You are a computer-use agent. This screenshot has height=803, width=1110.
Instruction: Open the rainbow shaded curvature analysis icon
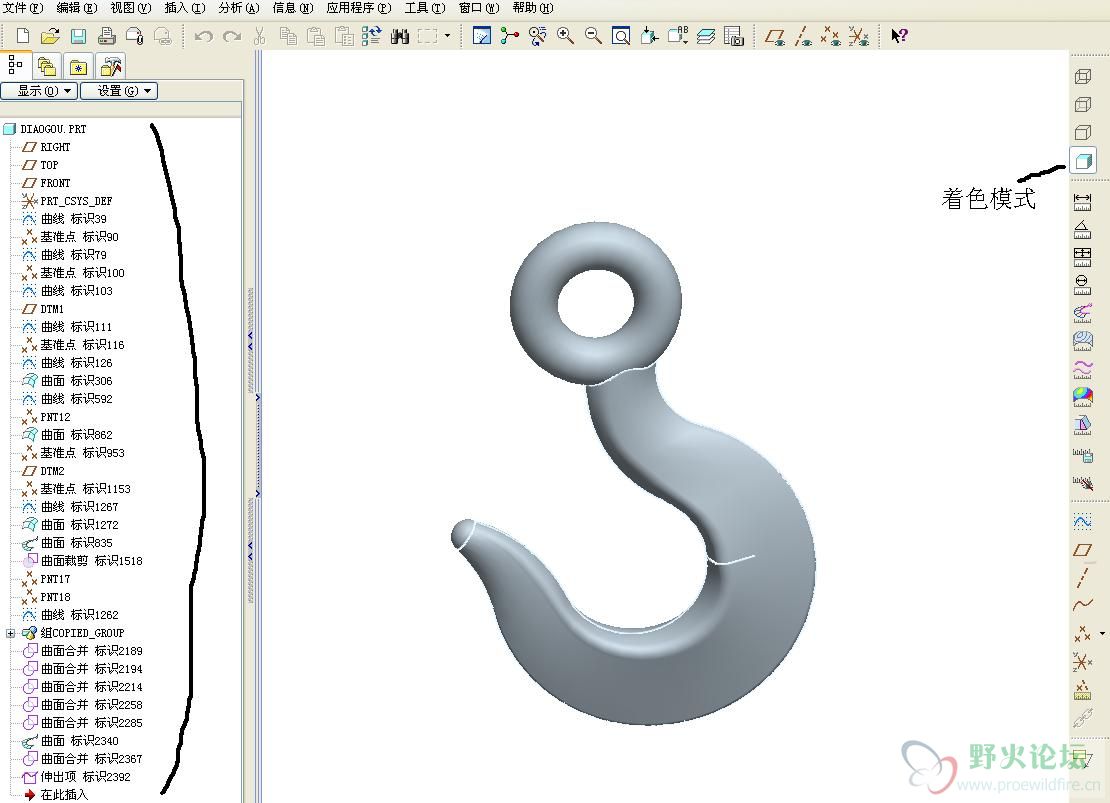[1082, 396]
